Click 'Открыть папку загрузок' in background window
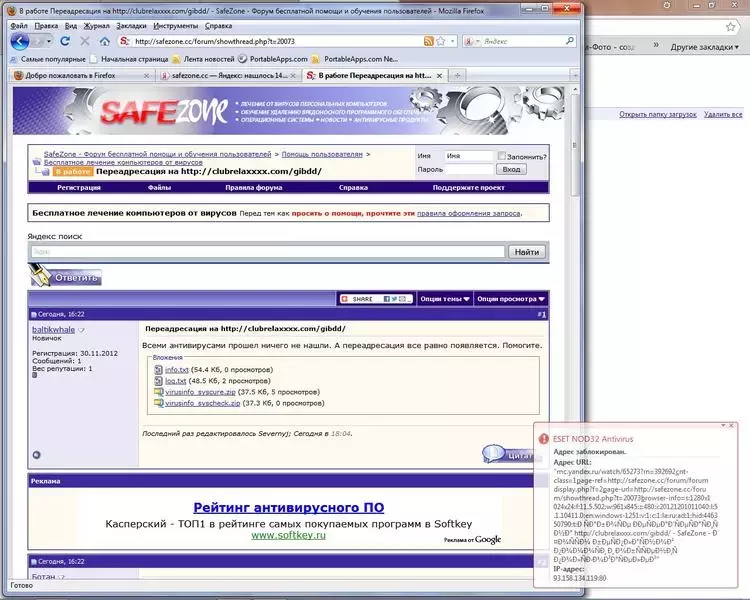Image resolution: width=750 pixels, height=600 pixels. (658, 114)
